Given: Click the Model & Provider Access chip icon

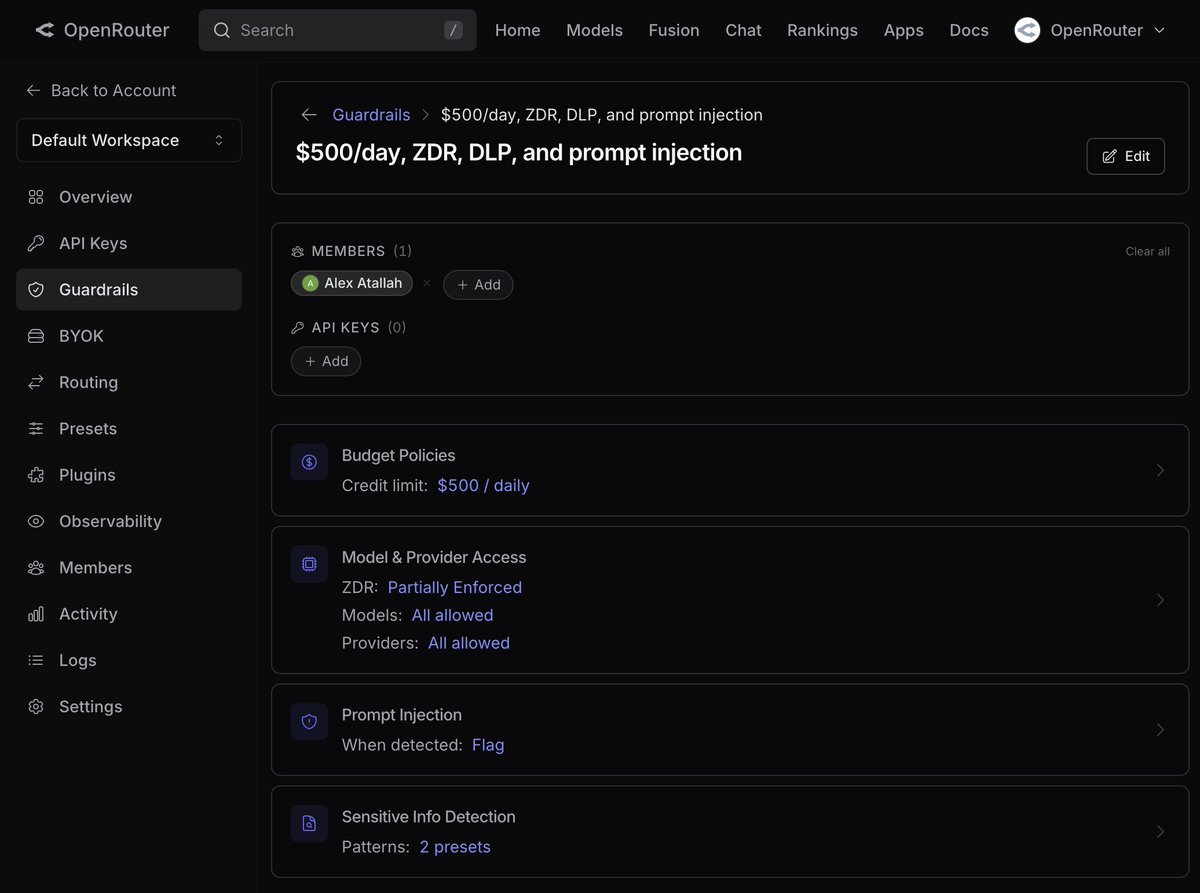Looking at the screenshot, I should tap(309, 564).
